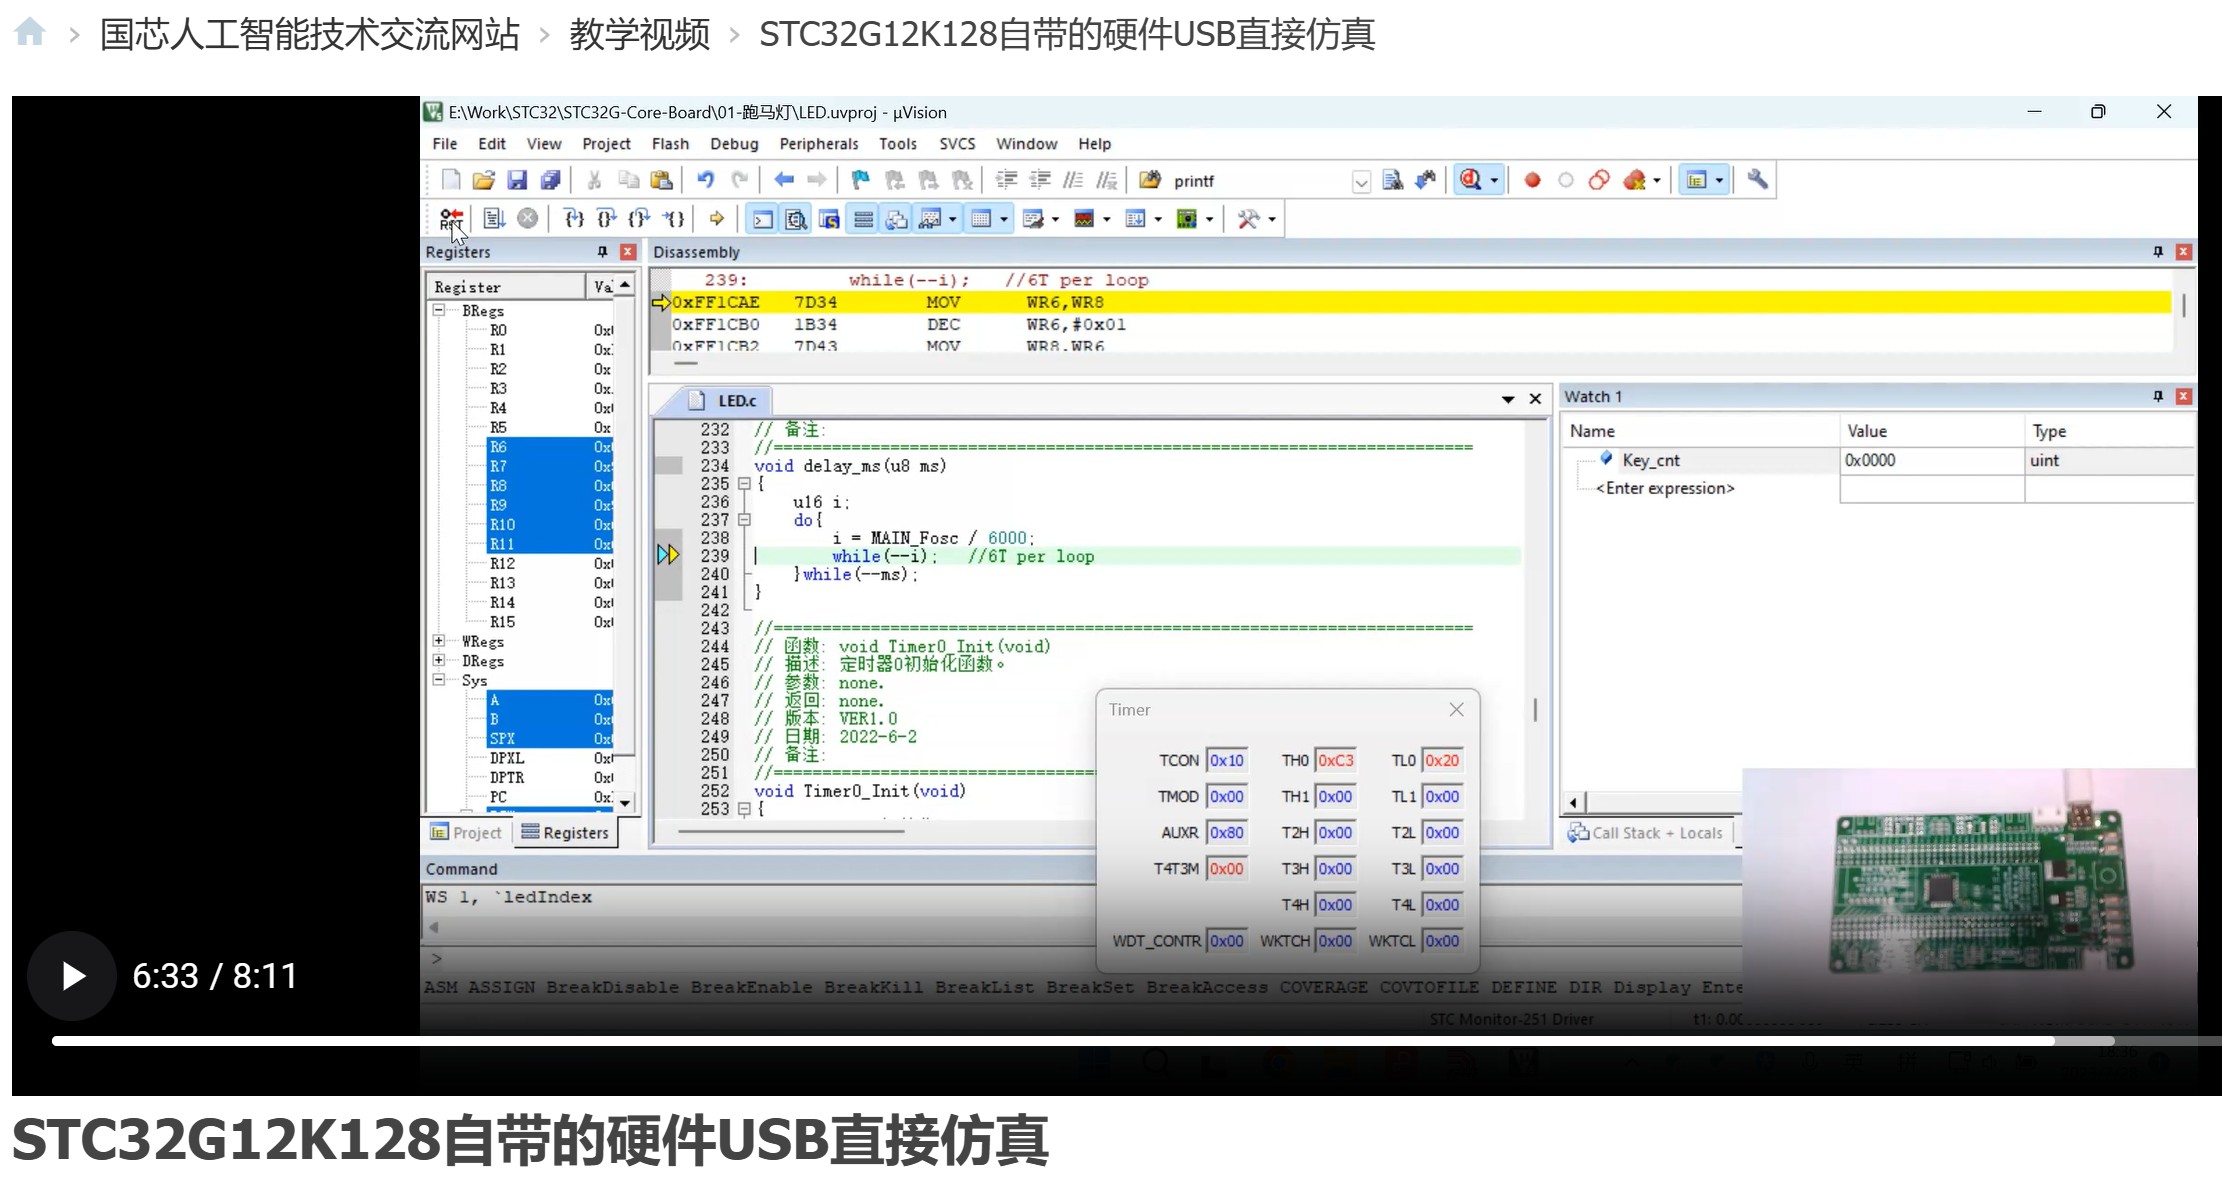Open the Window layout dropdown arrow in toolbar
The image size is (2222, 1180).
click(1720, 181)
